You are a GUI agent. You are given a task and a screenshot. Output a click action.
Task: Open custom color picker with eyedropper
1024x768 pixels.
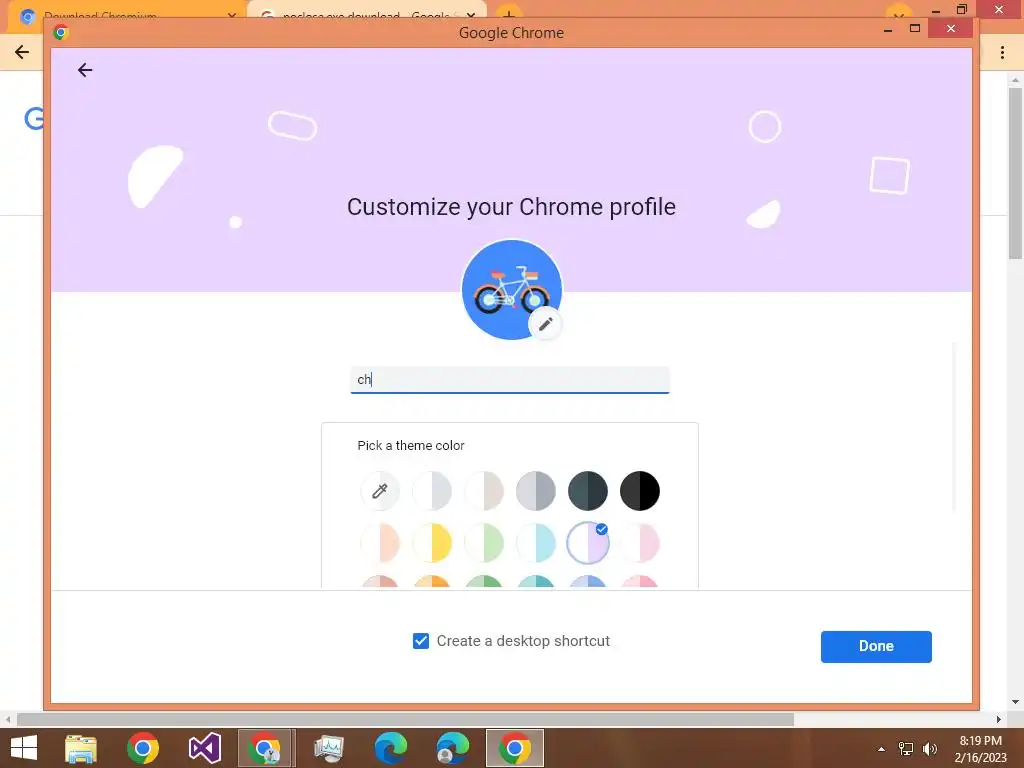pos(379,490)
